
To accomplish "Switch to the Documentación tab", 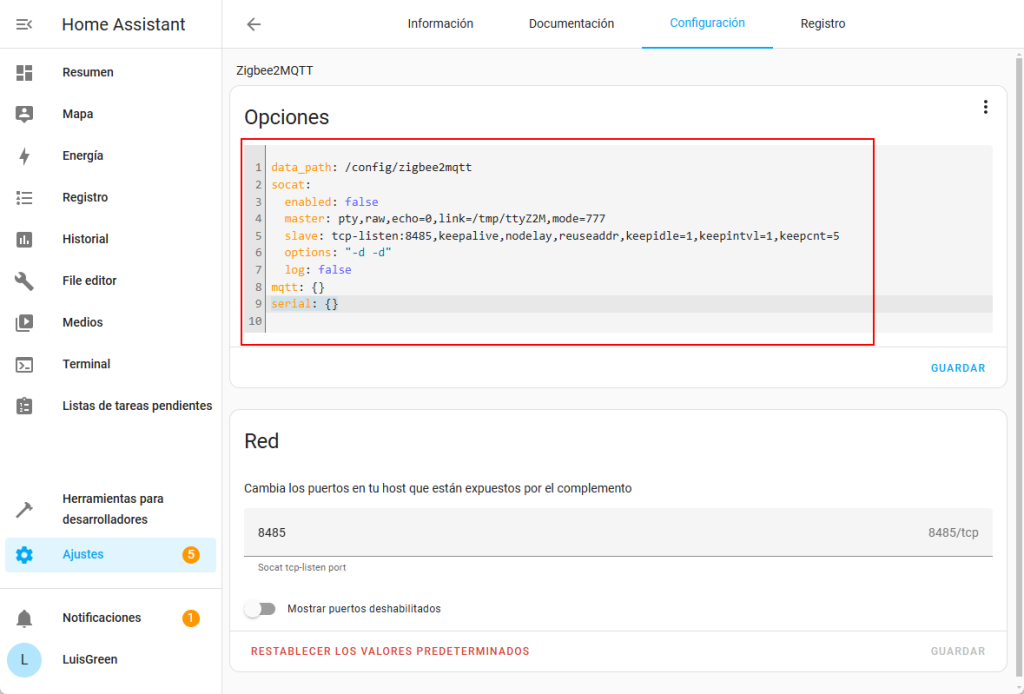I will pyautogui.click(x=571, y=24).
